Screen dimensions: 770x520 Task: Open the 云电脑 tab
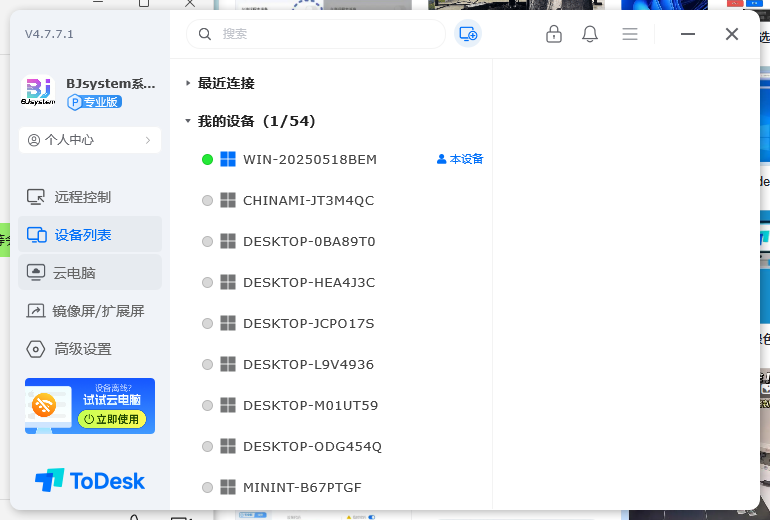(x=74, y=272)
